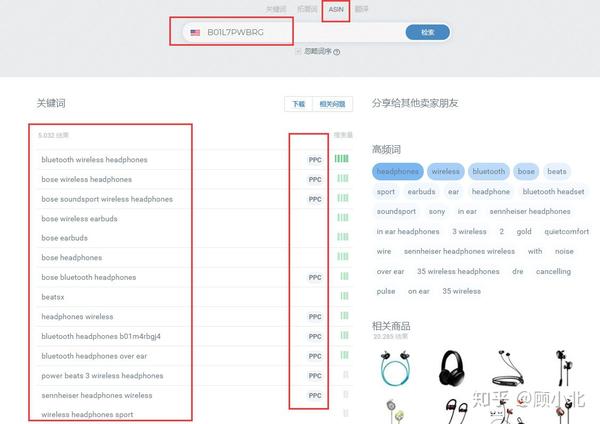Screen dimensions: 600x424
Task: Select the 'bose' high-frequency tag
Action: 526,171
